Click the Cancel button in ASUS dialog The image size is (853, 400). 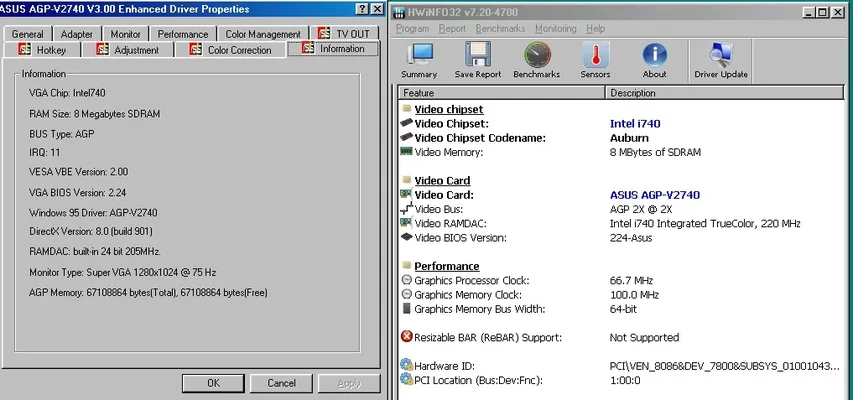(x=281, y=383)
